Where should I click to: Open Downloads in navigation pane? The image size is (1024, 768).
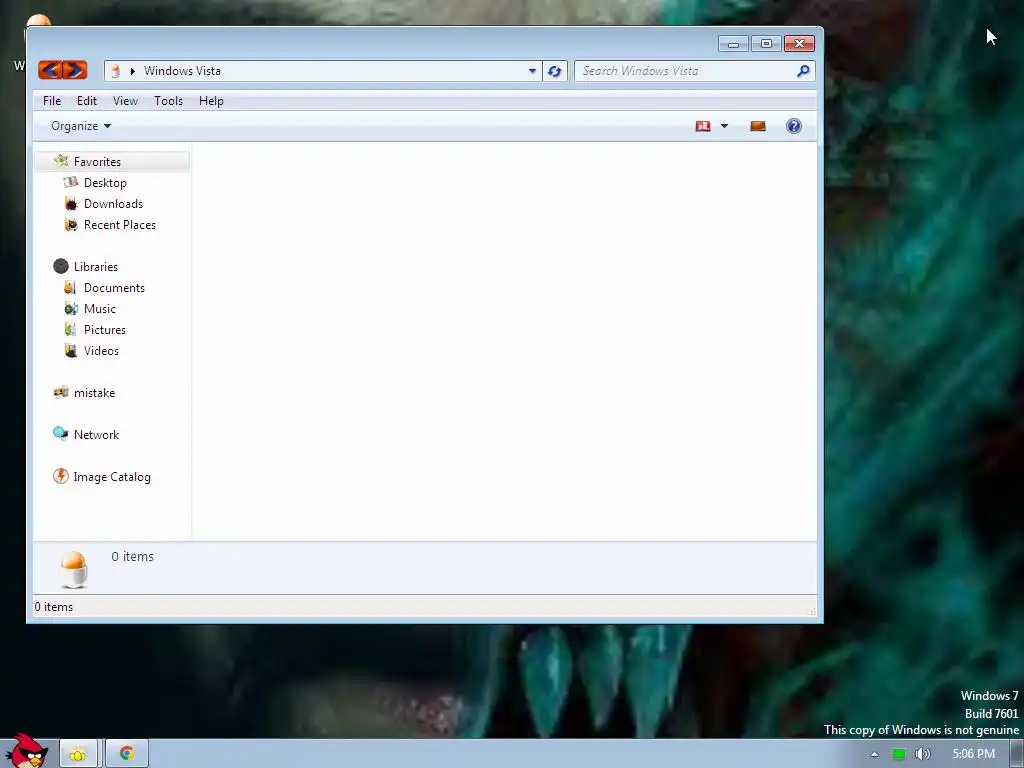tap(113, 204)
